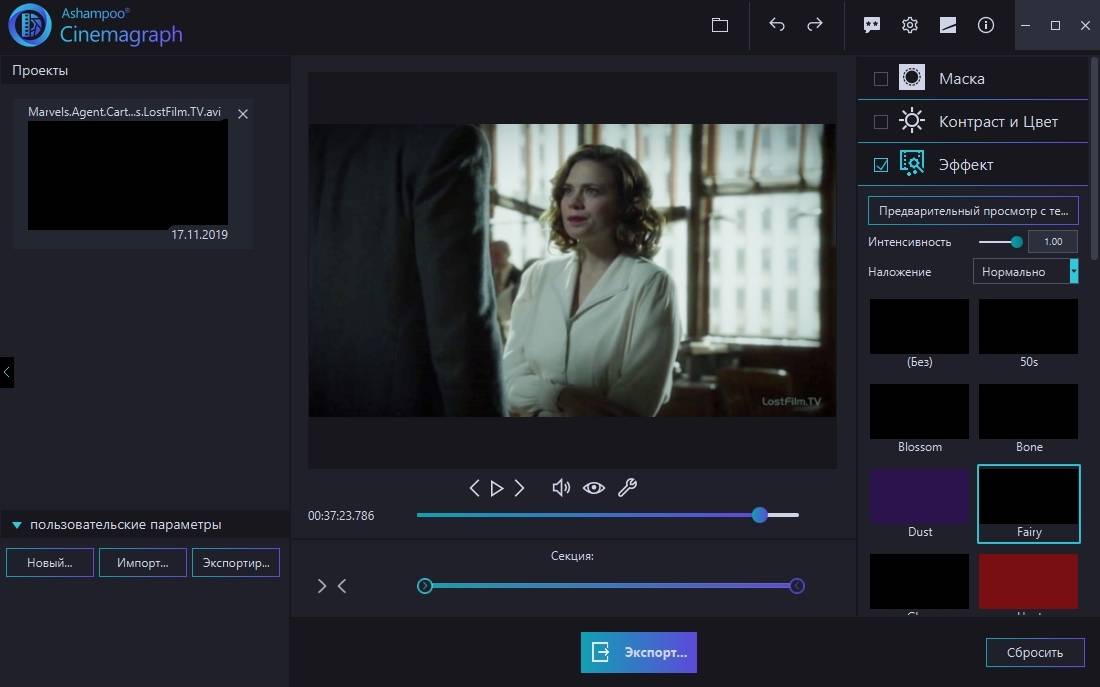Adjust the Интенсивность slider handle
This screenshot has width=1100, height=687.
coord(1017,242)
